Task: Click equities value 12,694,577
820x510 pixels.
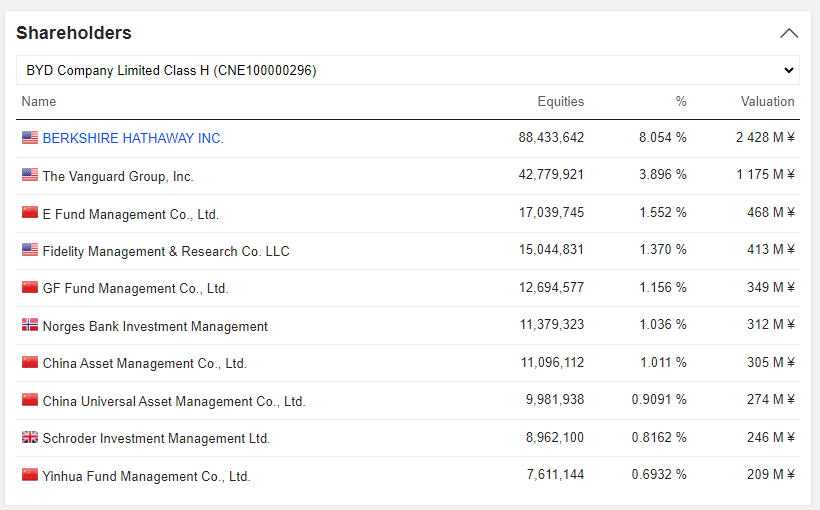Action: (x=551, y=287)
